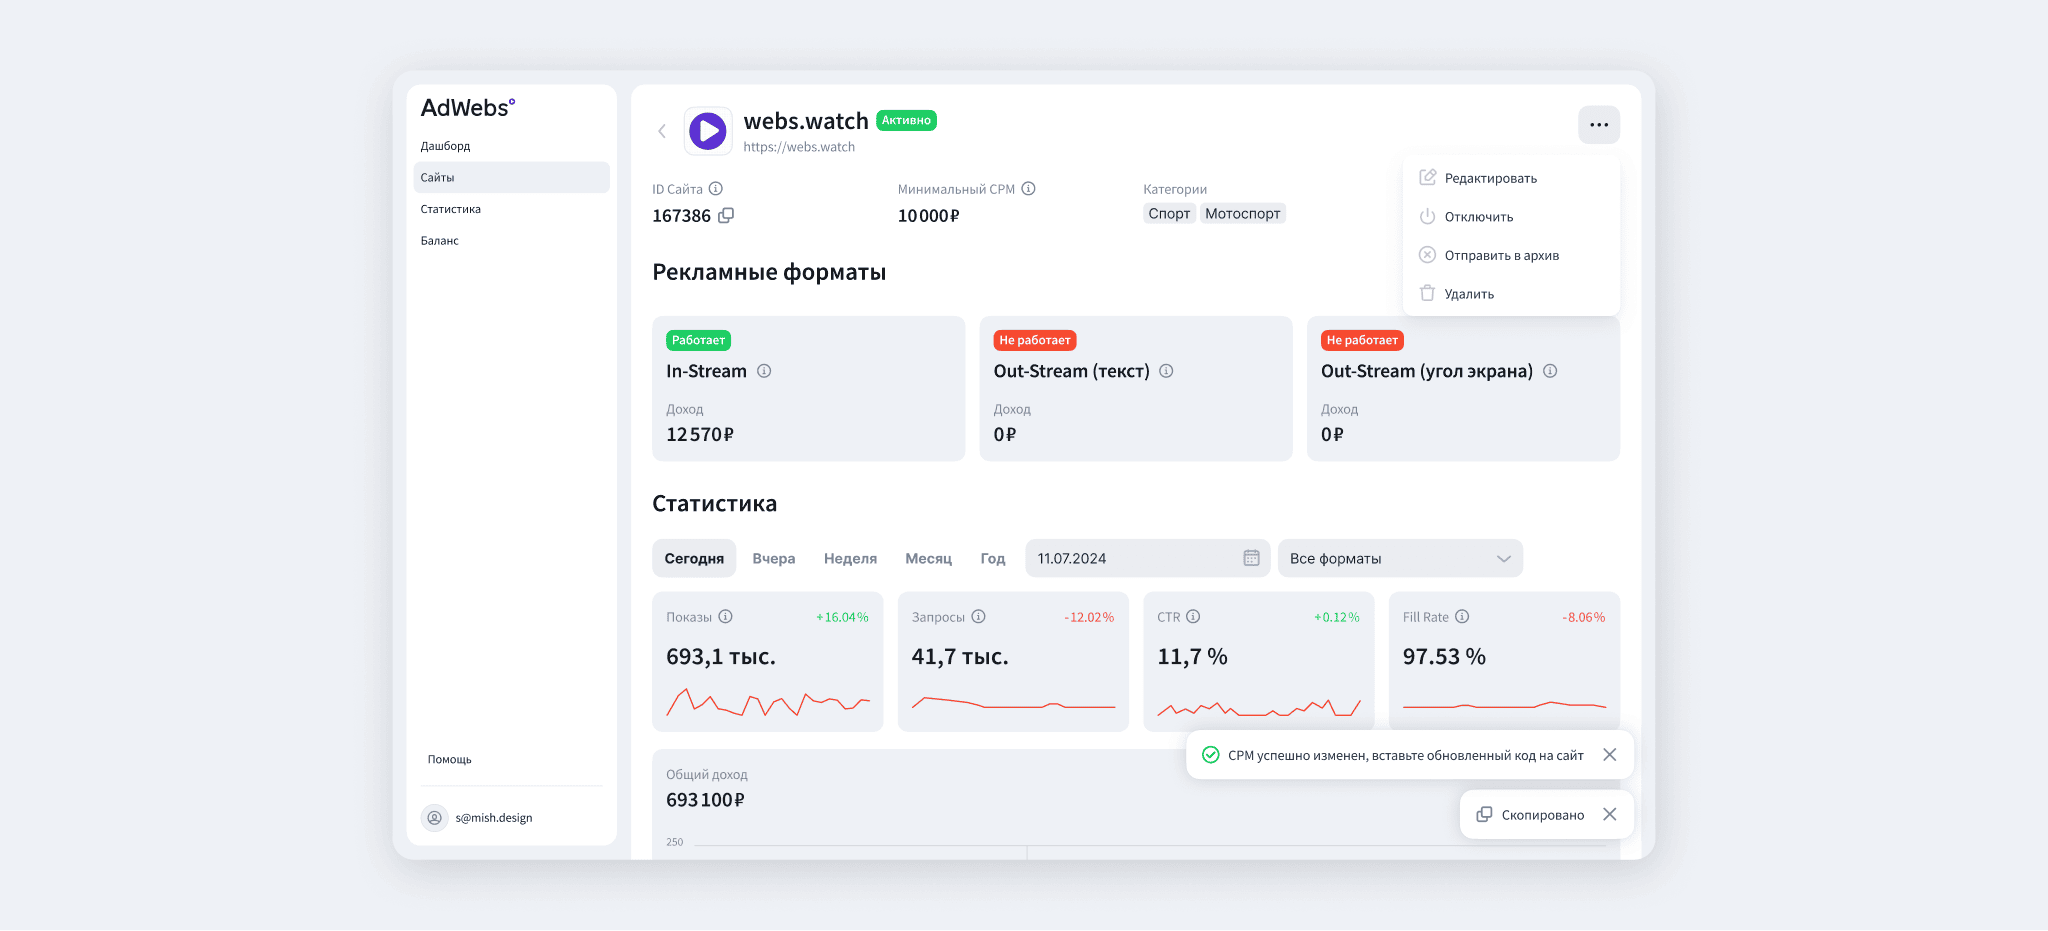Click the info icon next to ID Сайта
The image size is (2048, 931).
[x=716, y=188]
